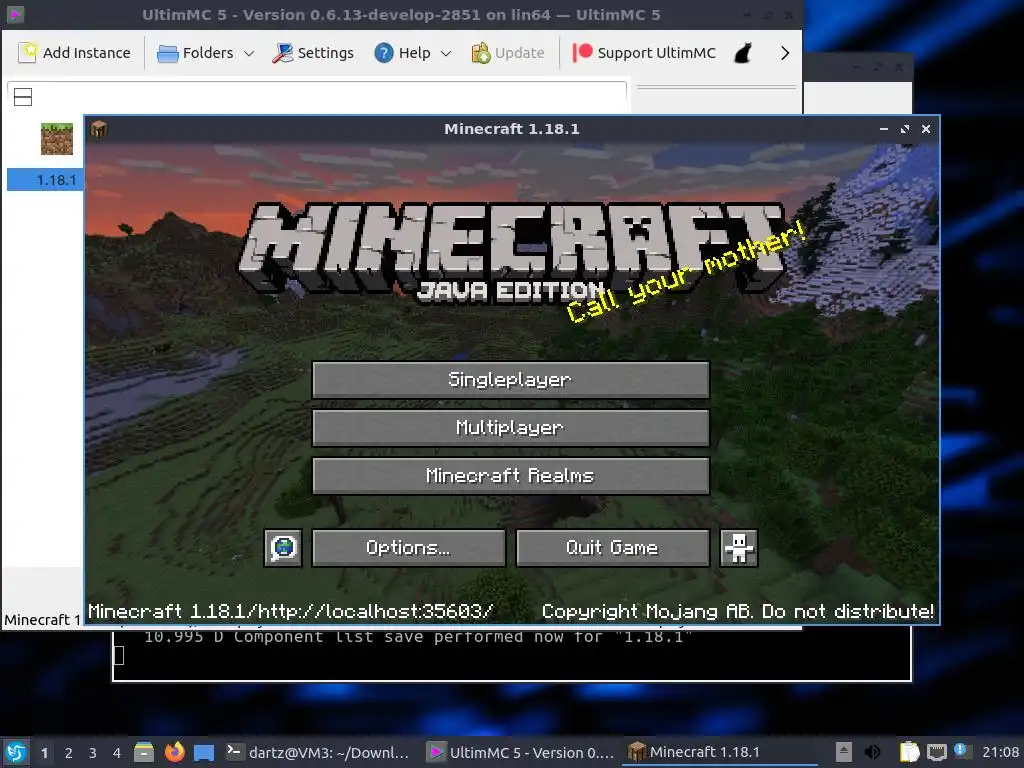1024x768 pixels.
Task: Open volume control in system tray
Action: point(872,752)
